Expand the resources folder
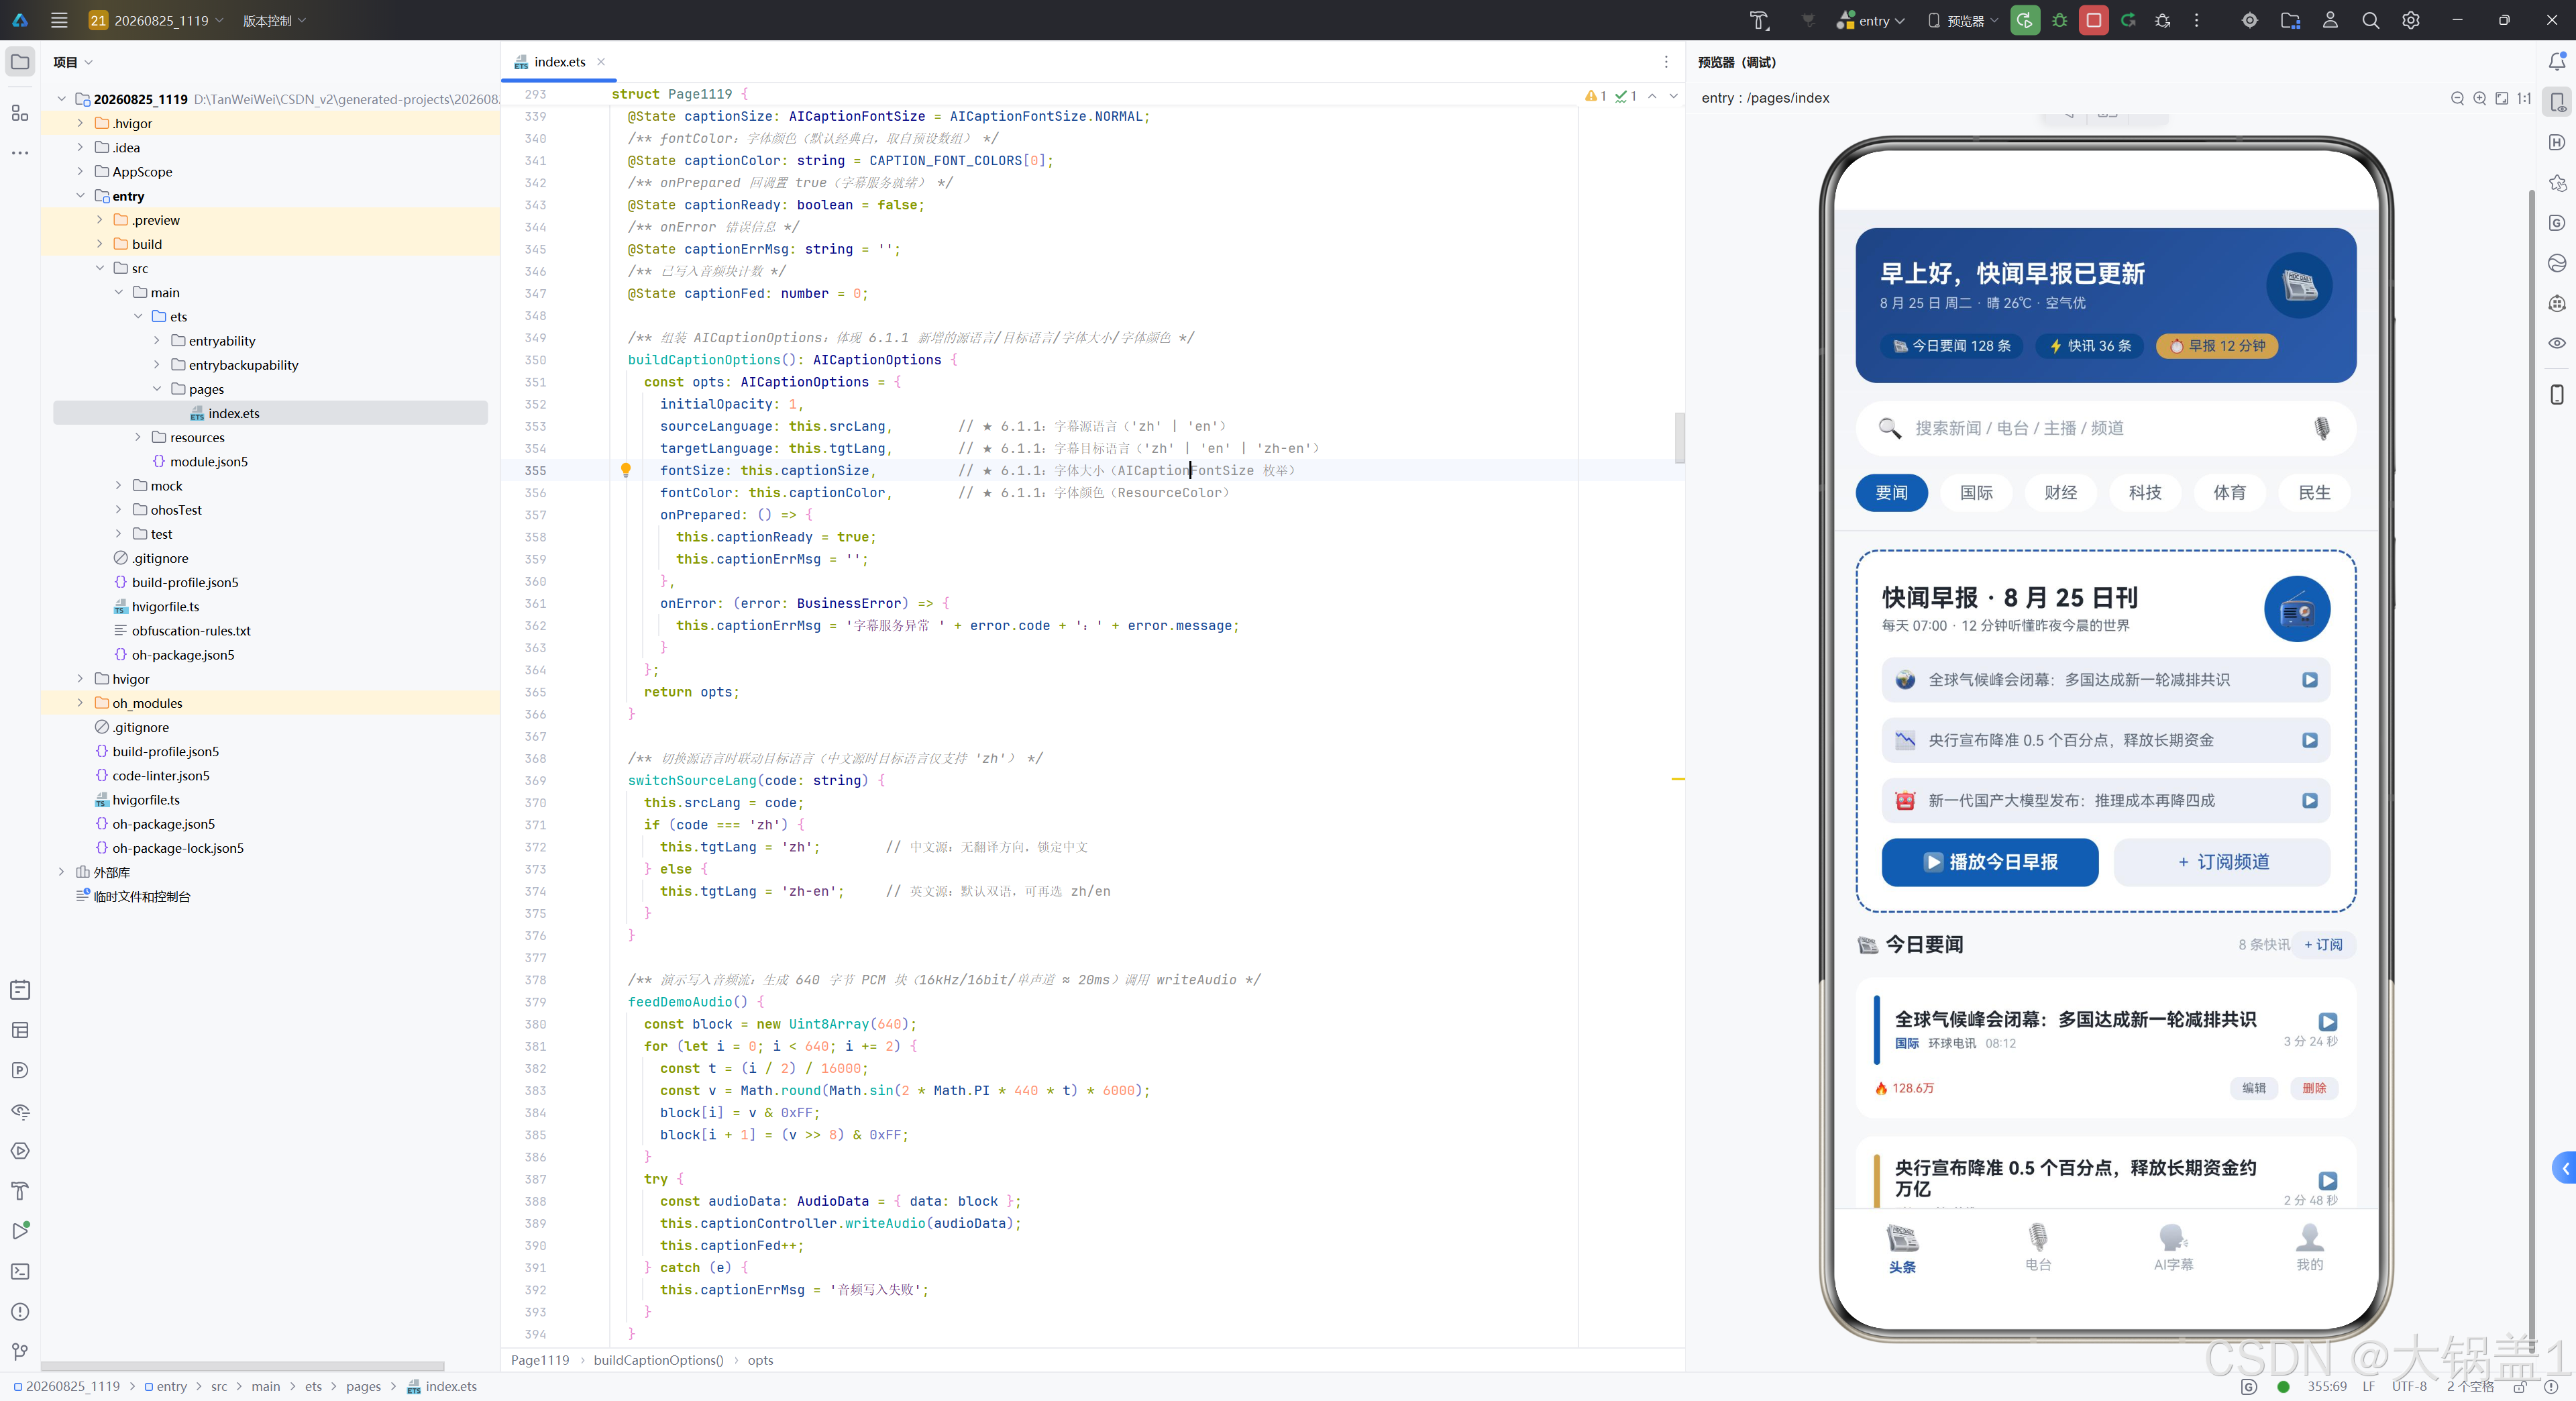Screen dimensions: 2576x1401 coord(138,437)
